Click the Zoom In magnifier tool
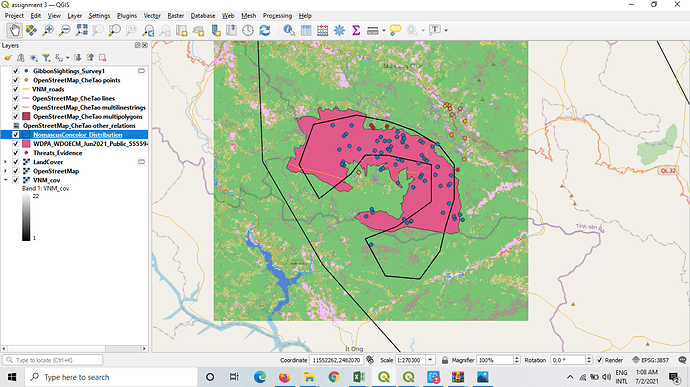 tap(48, 30)
